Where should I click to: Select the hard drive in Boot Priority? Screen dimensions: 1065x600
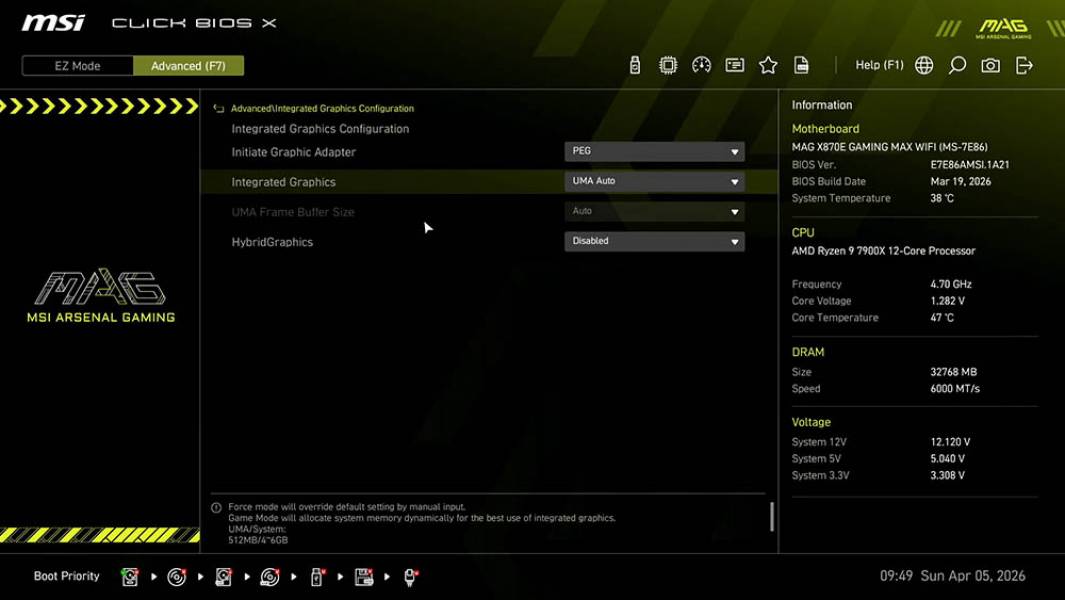point(129,576)
